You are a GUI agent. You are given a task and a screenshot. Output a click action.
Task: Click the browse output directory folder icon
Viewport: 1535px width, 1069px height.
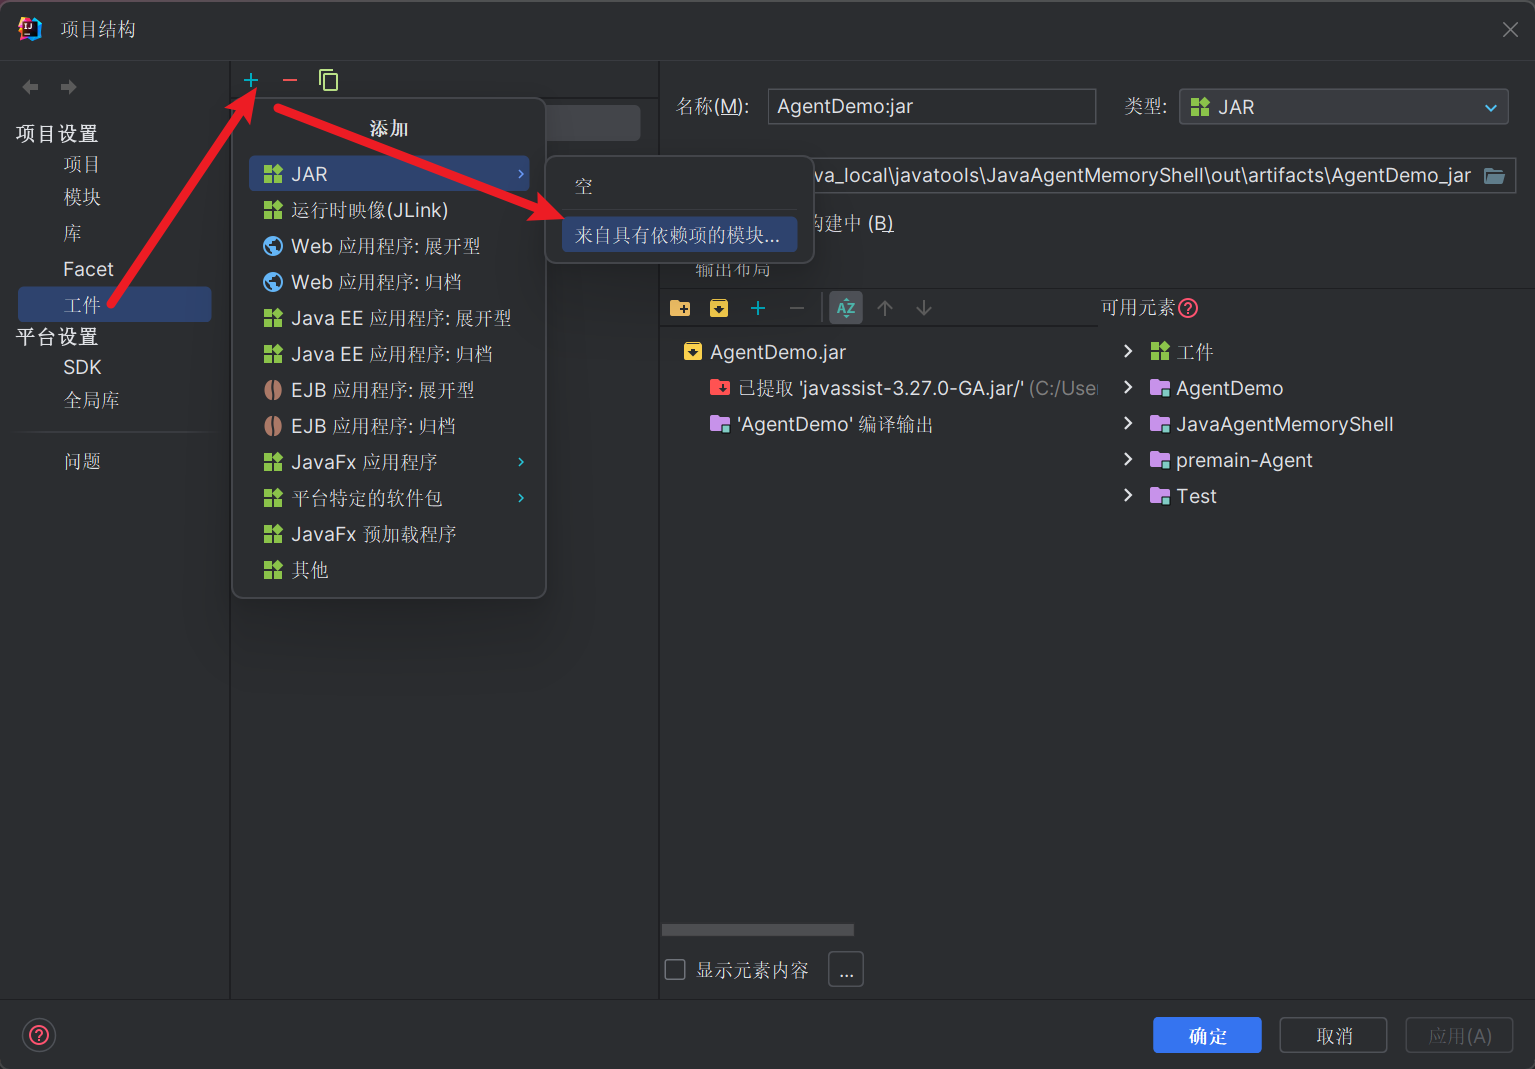click(x=1494, y=176)
